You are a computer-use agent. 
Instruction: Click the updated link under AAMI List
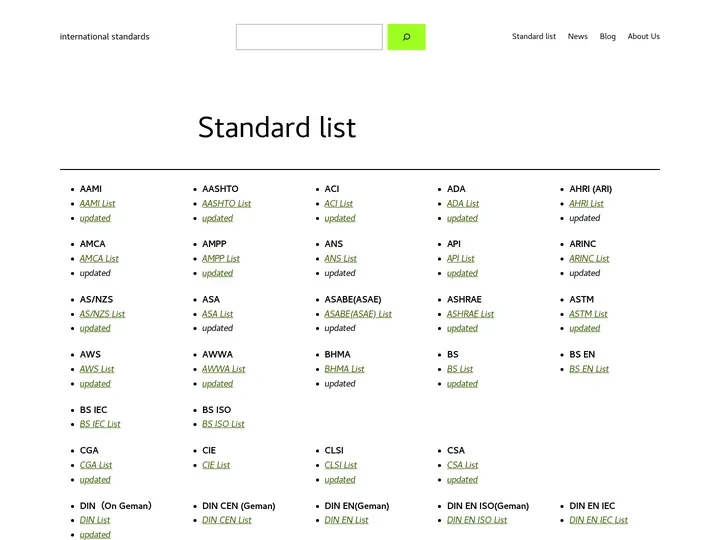click(95, 218)
